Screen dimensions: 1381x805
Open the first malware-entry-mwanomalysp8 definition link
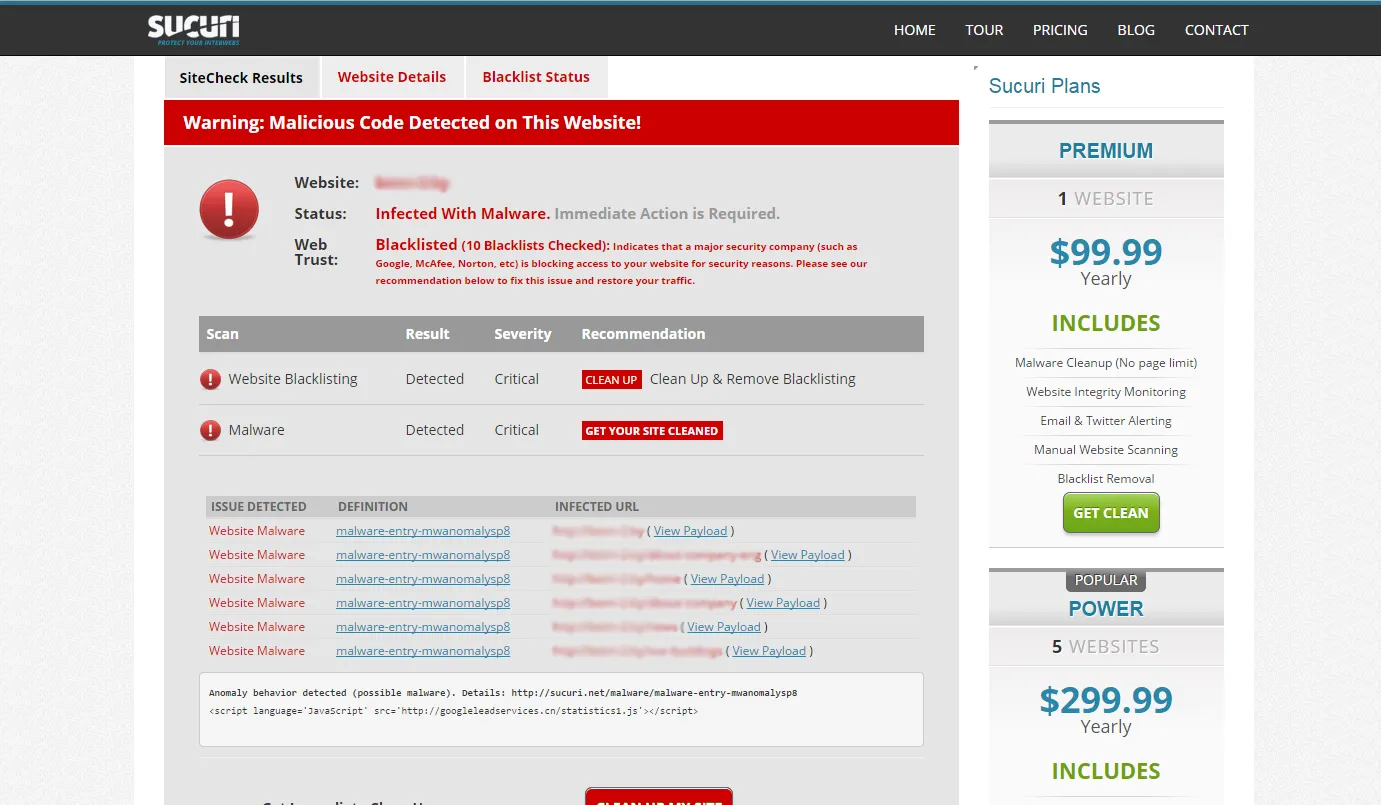pos(423,531)
